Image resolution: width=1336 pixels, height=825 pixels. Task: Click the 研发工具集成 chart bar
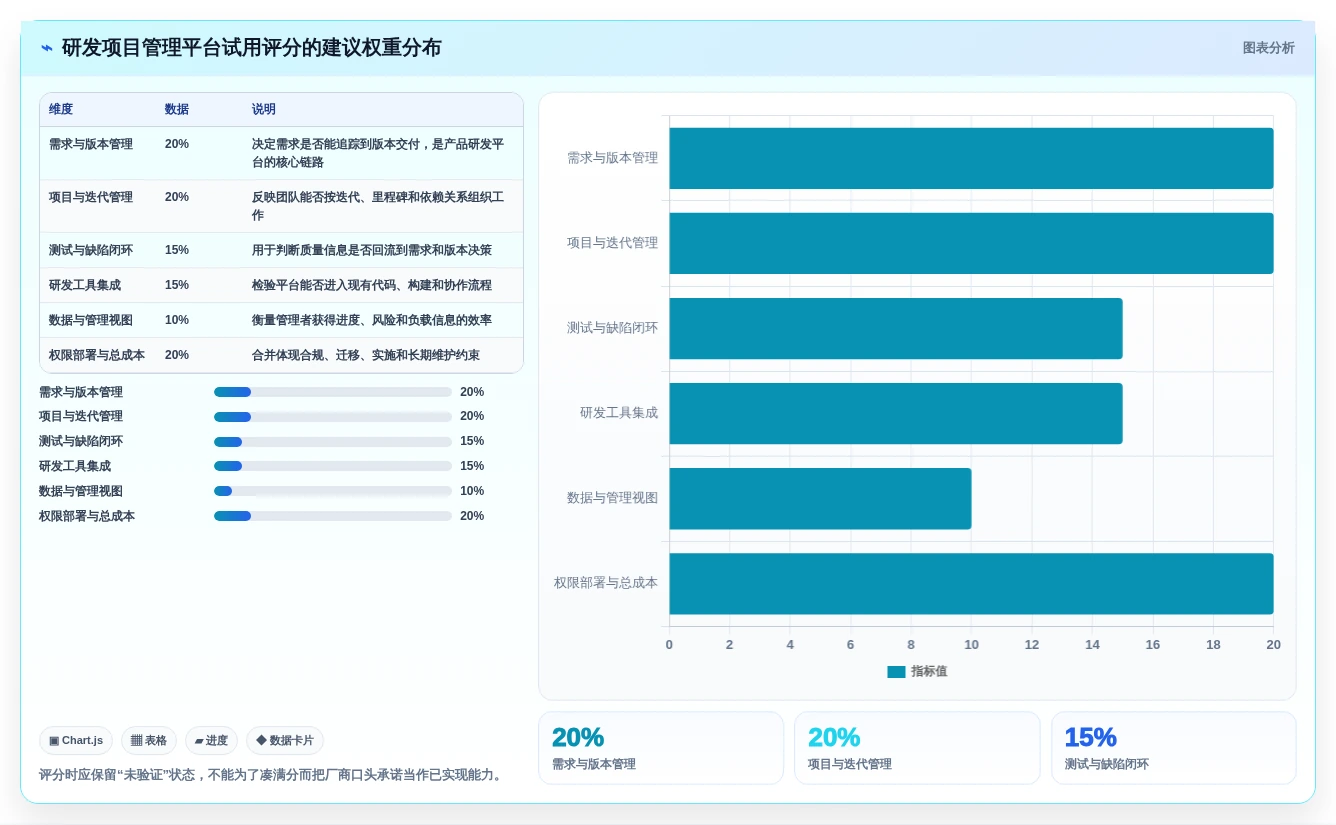896,413
